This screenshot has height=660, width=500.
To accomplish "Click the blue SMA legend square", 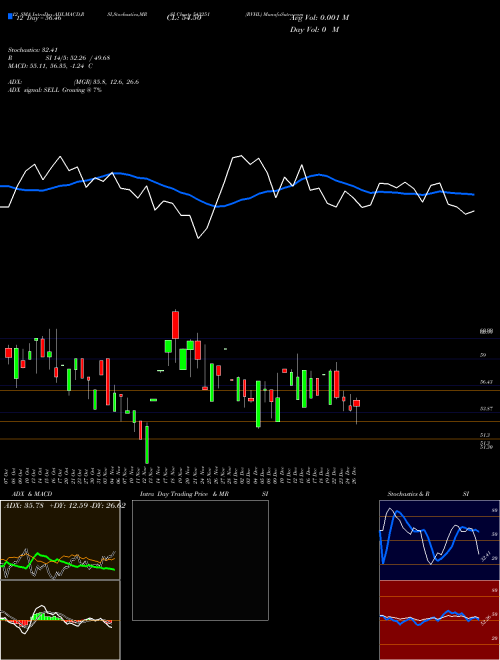I will click(x=10, y=16).
